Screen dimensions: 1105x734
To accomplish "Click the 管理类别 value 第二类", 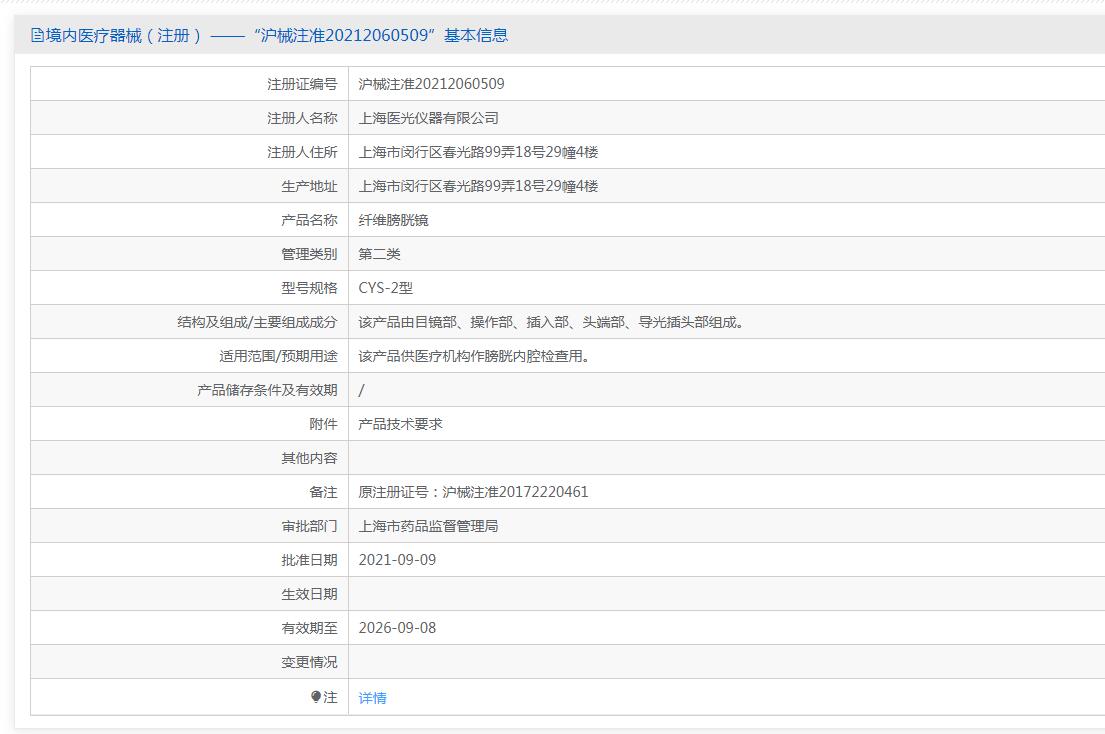I will click(x=379, y=254).
